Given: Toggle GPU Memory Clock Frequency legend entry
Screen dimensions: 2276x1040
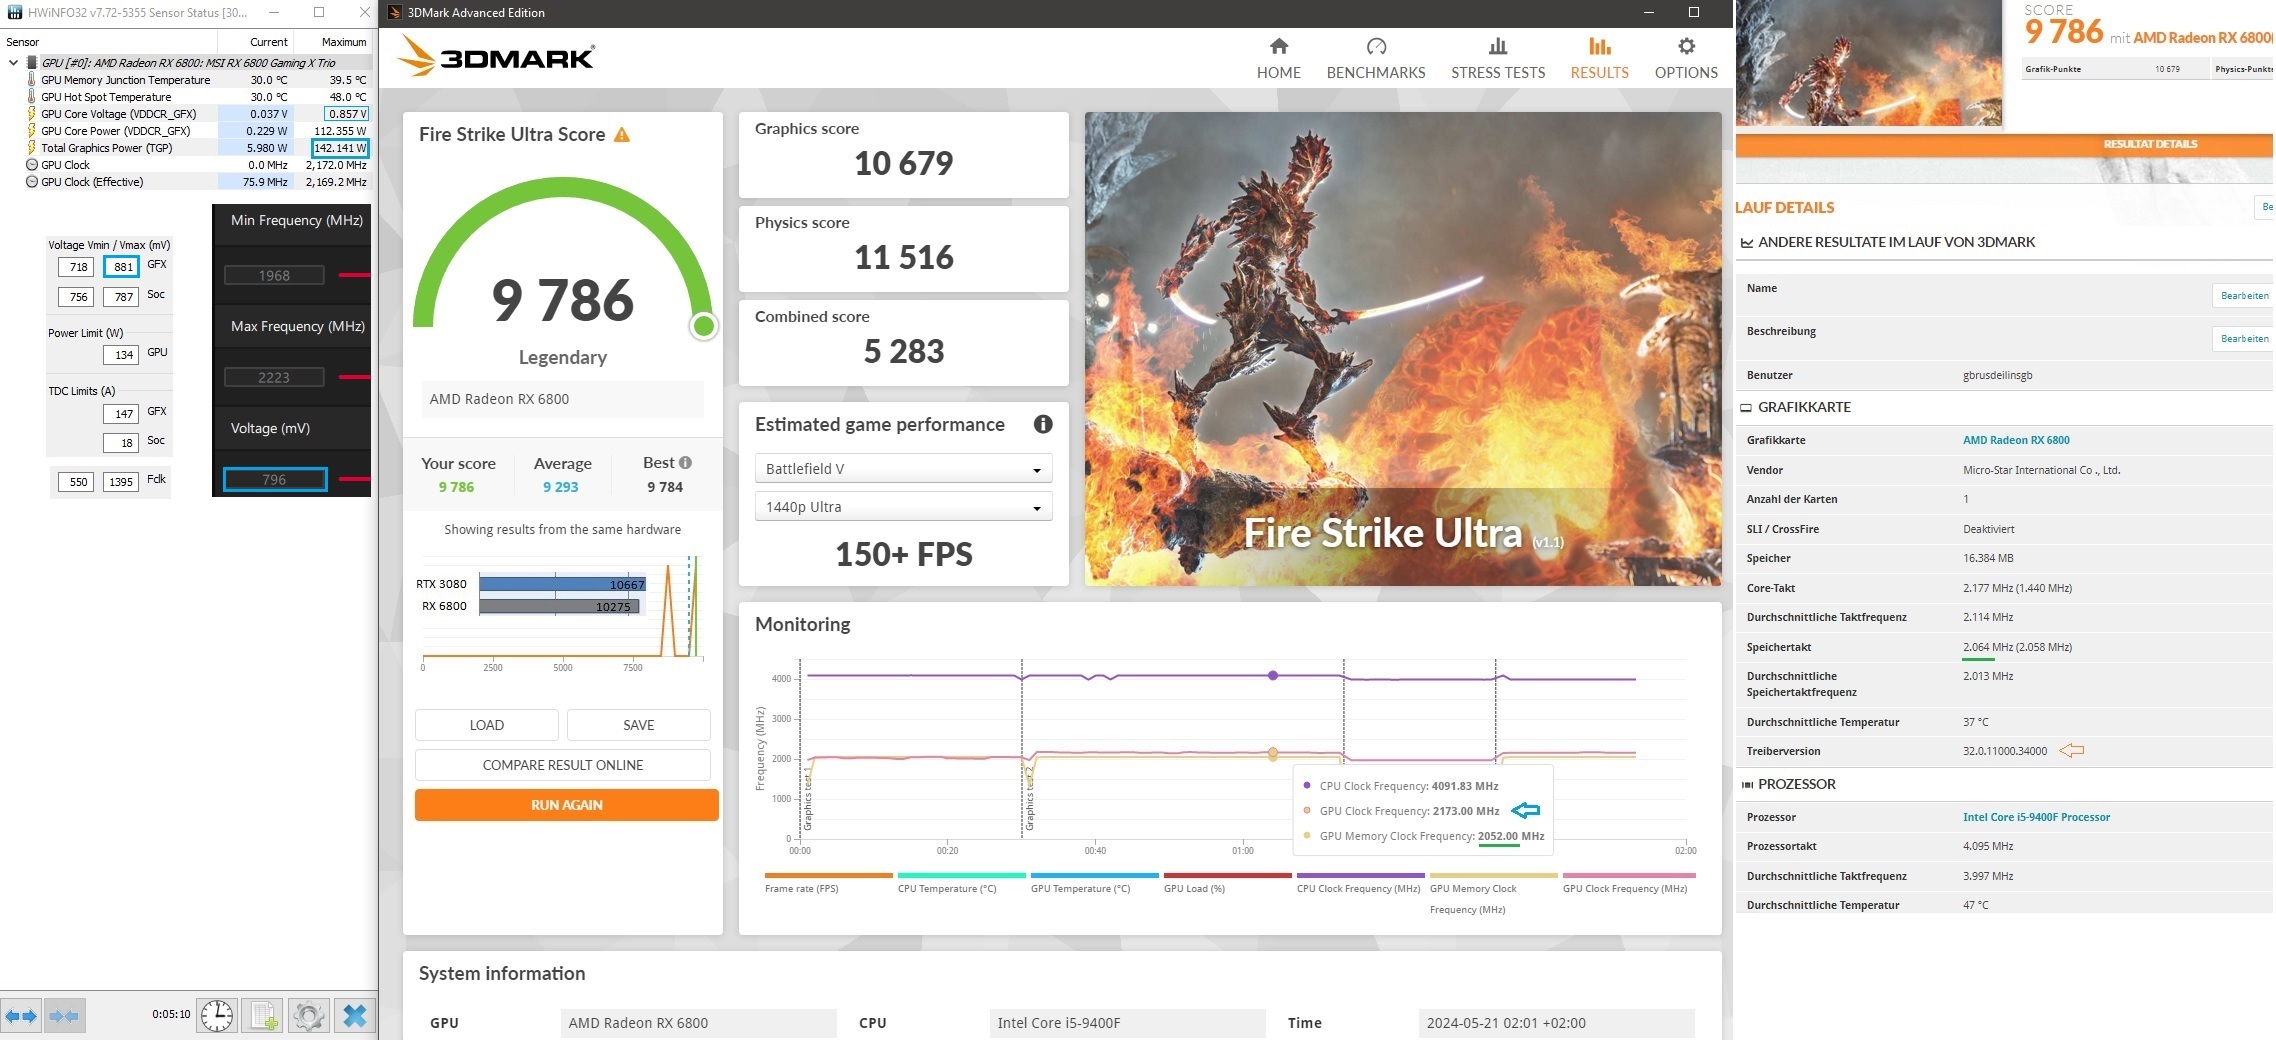Looking at the screenshot, I should (1493, 894).
